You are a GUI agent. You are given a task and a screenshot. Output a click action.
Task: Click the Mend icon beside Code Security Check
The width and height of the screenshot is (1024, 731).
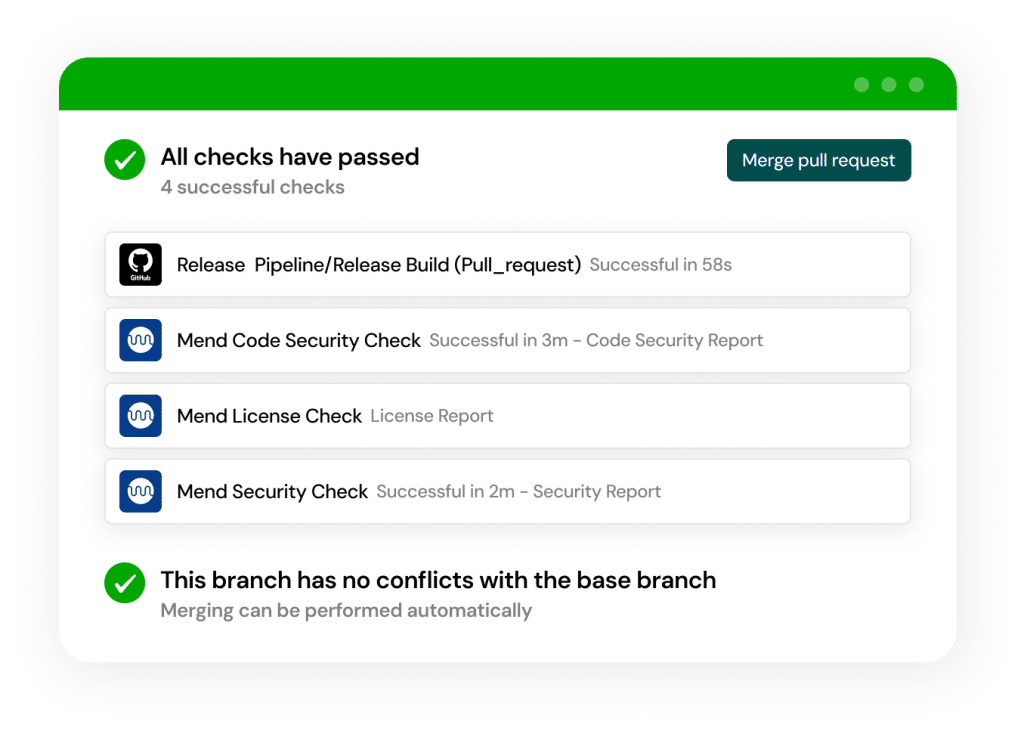140,340
